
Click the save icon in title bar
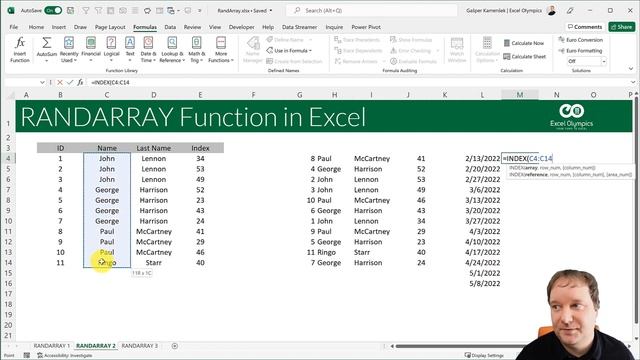click(x=70, y=10)
